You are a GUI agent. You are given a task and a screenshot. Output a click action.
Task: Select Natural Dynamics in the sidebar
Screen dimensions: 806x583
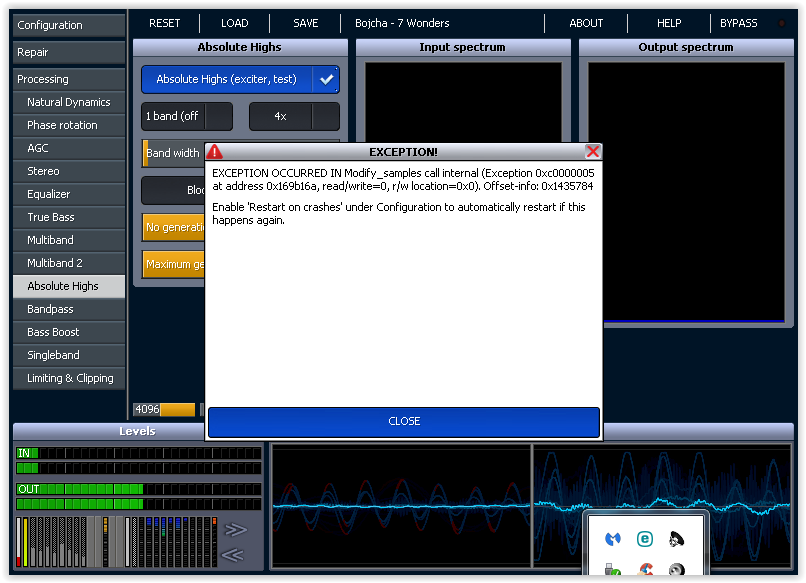[x=69, y=102]
